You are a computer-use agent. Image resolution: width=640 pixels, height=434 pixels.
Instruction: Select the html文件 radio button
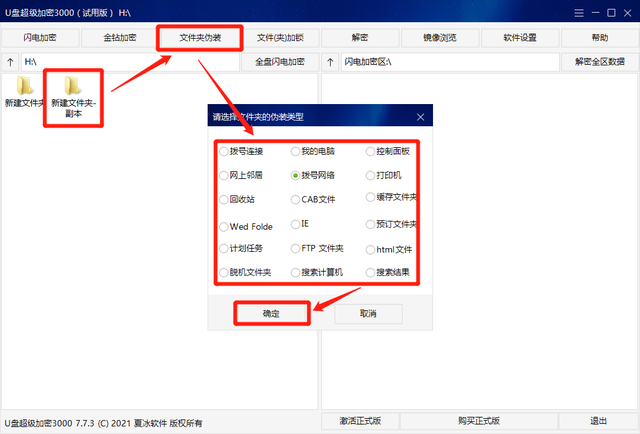370,250
